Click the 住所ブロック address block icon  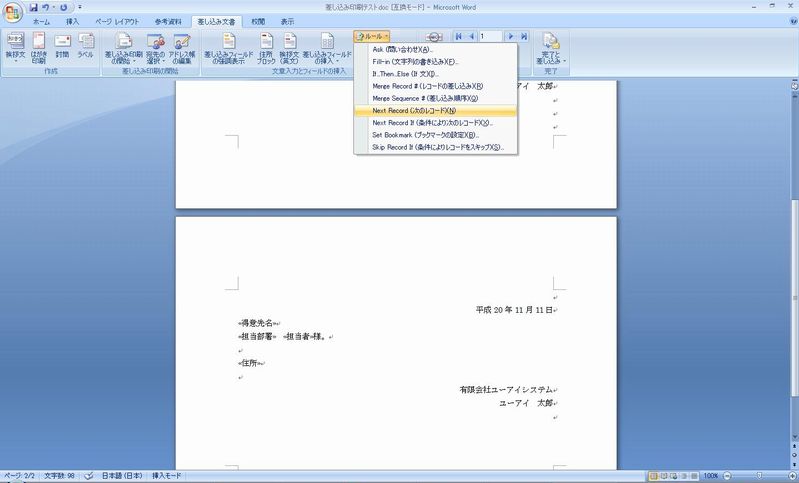point(266,48)
